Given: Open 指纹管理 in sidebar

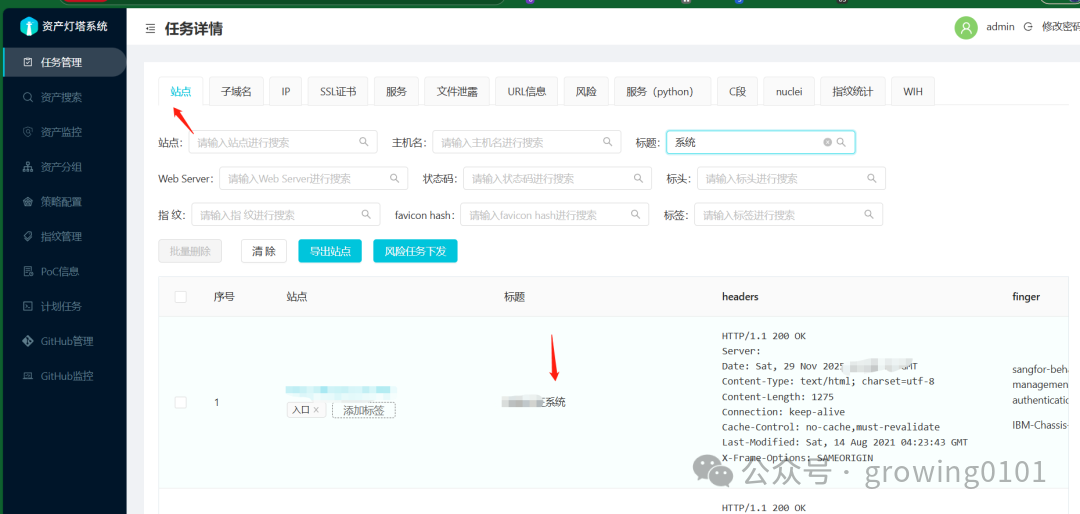Looking at the screenshot, I should point(61,236).
